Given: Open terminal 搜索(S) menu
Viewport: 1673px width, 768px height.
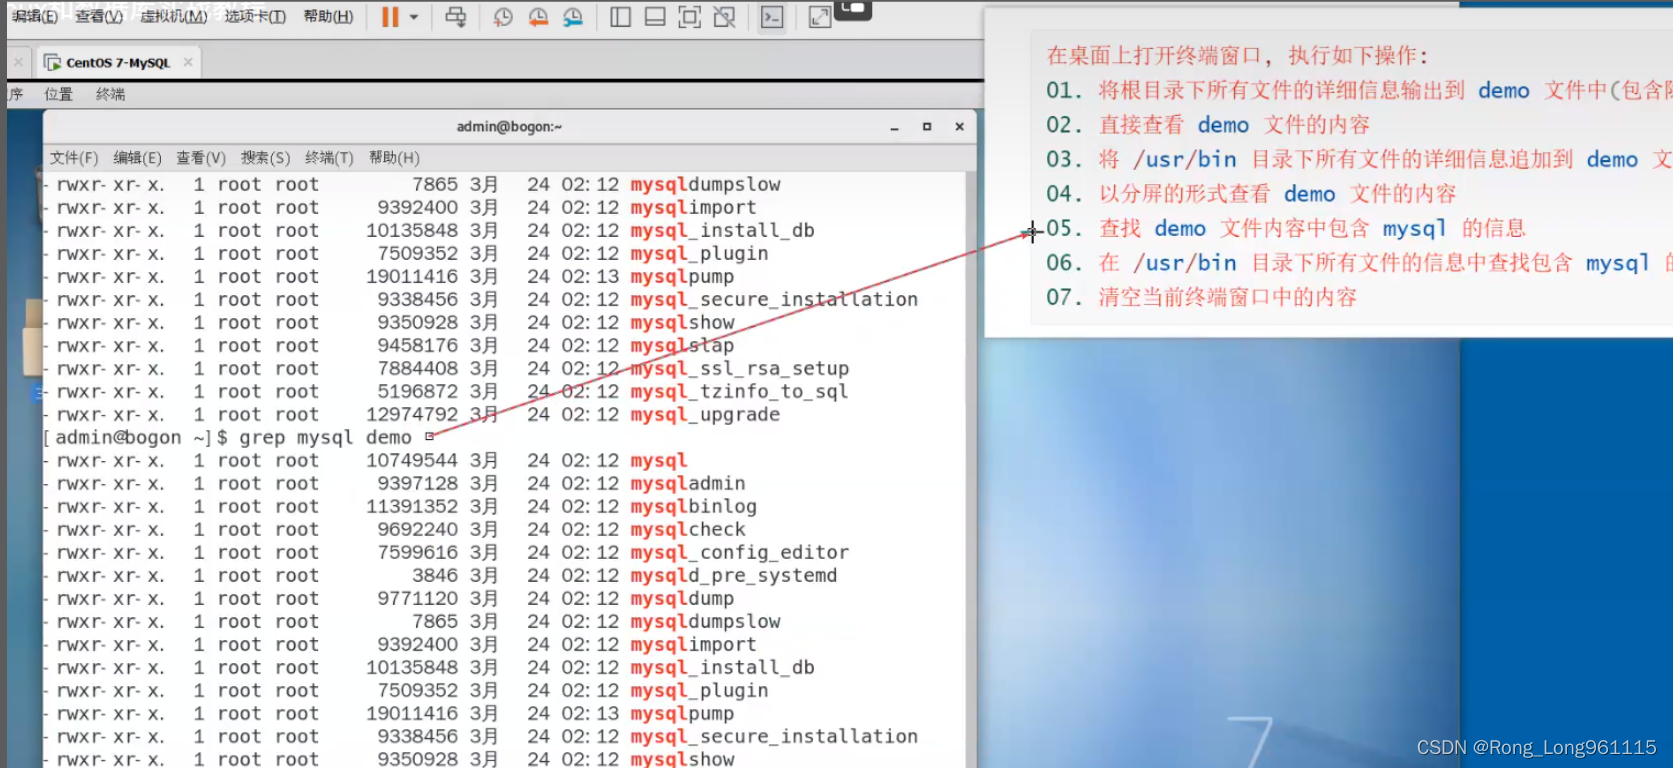Looking at the screenshot, I should (x=265, y=158).
